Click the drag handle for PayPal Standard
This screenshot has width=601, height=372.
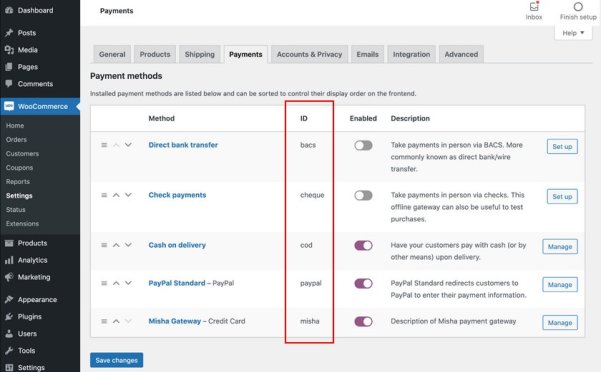point(104,283)
